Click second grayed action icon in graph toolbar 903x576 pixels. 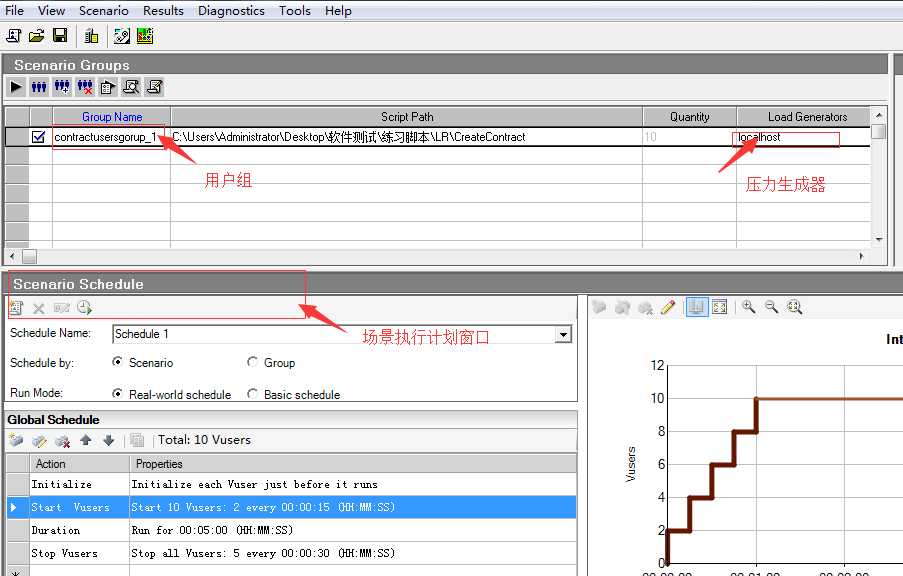622,308
